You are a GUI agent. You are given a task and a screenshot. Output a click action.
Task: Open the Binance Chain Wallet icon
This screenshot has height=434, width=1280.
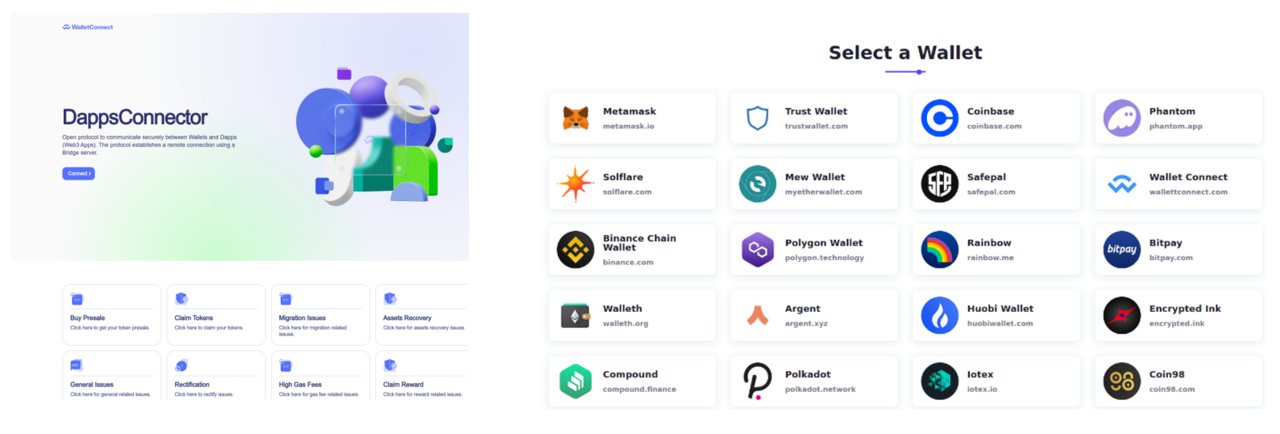[575, 250]
